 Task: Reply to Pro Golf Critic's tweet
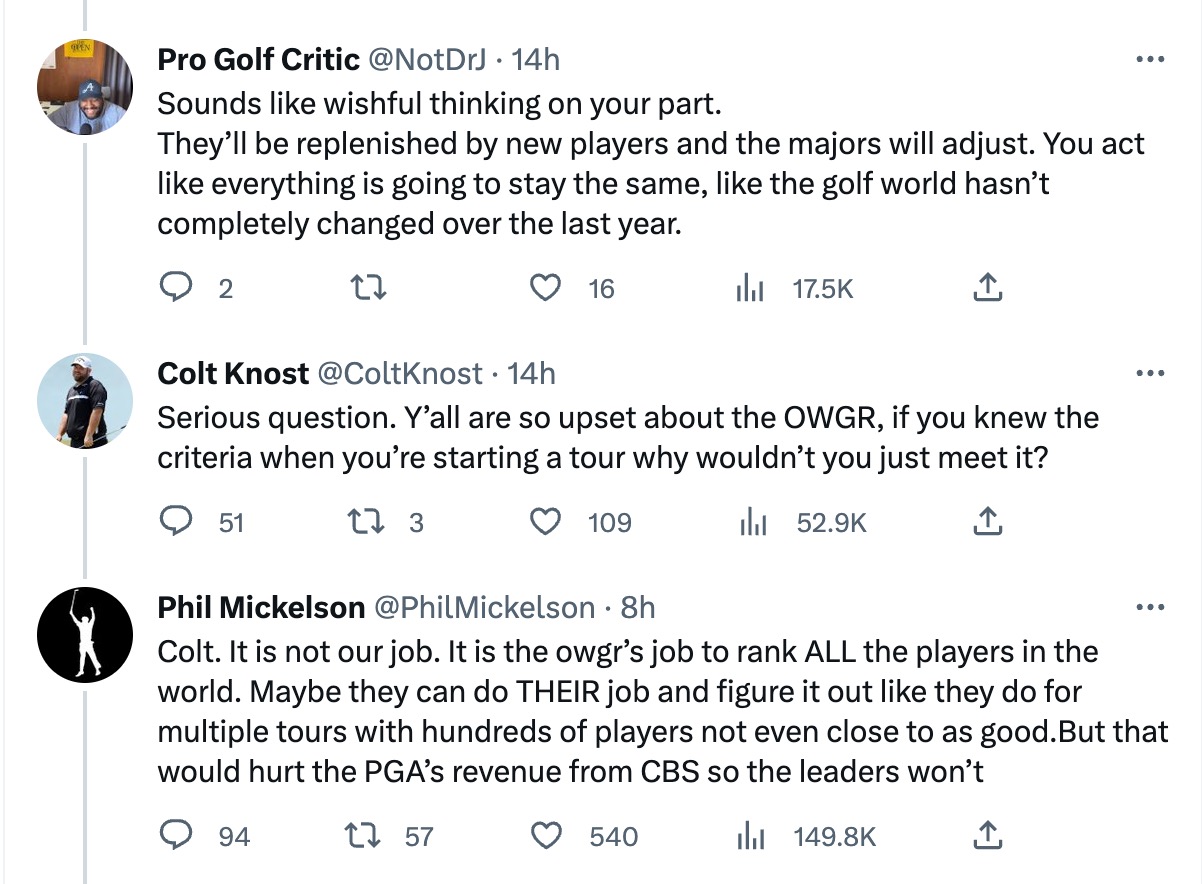click(x=177, y=289)
